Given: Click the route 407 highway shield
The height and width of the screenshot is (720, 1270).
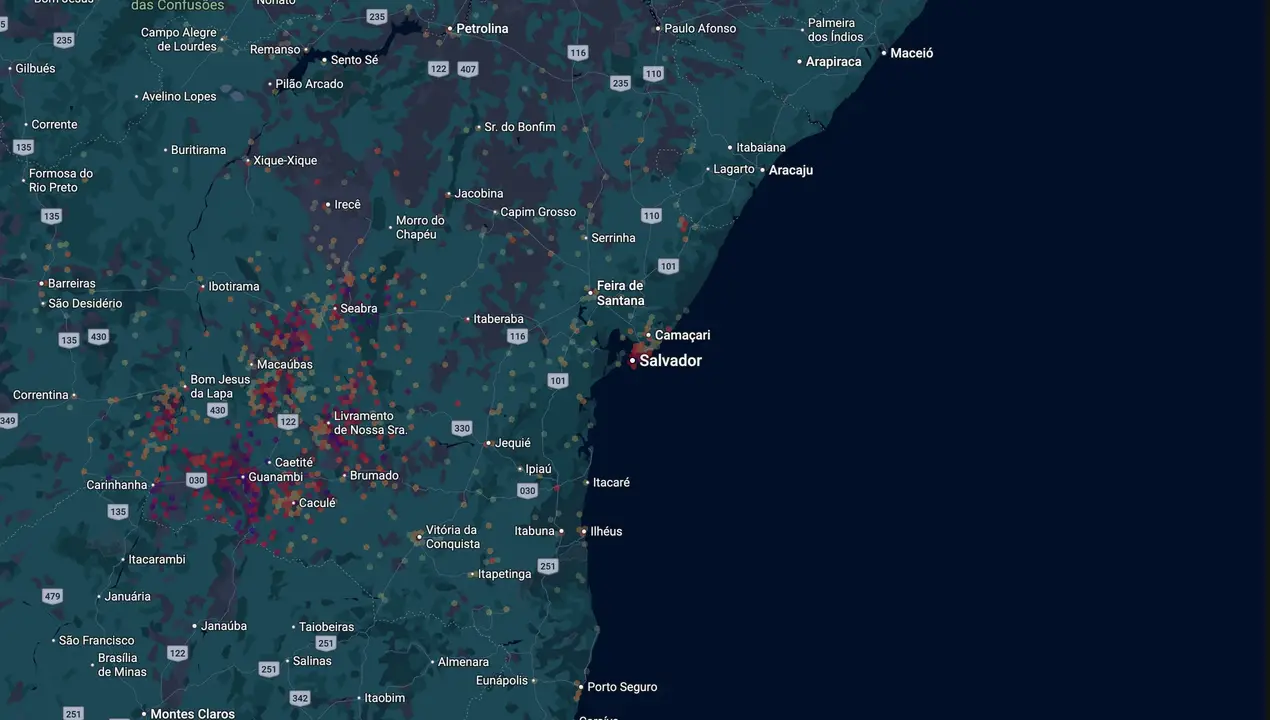Looking at the screenshot, I should tap(467, 69).
